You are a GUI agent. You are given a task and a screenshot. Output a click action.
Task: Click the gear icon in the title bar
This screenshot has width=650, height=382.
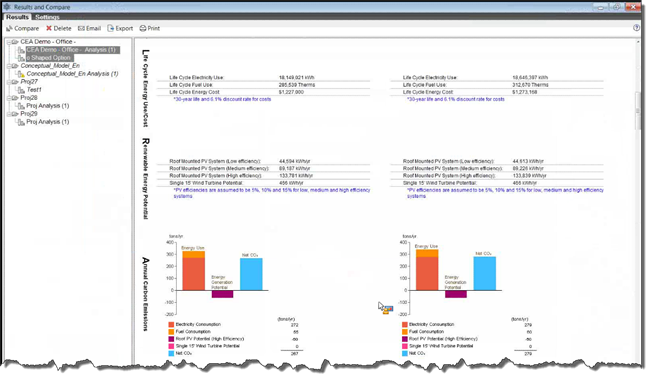(7, 7)
